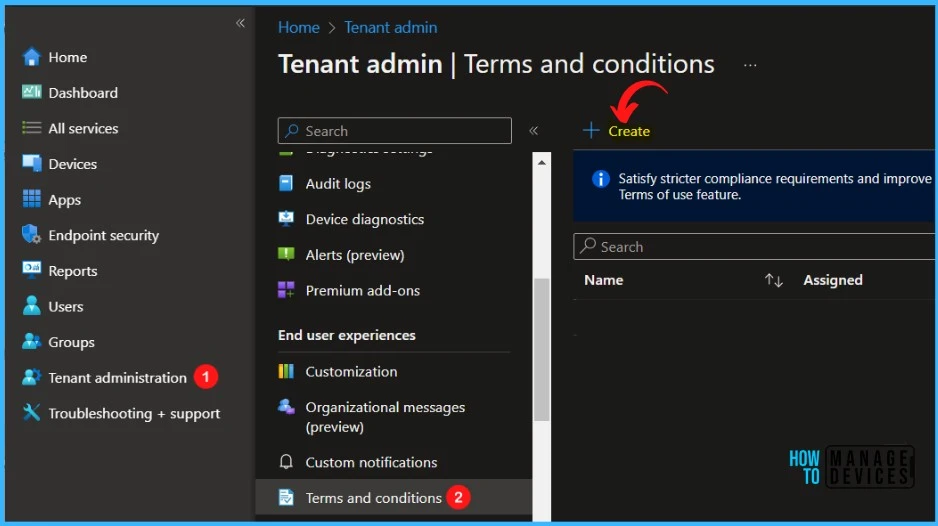Image resolution: width=938 pixels, height=526 pixels.
Task: Click the Organizational messages icon
Action: [x=286, y=407]
